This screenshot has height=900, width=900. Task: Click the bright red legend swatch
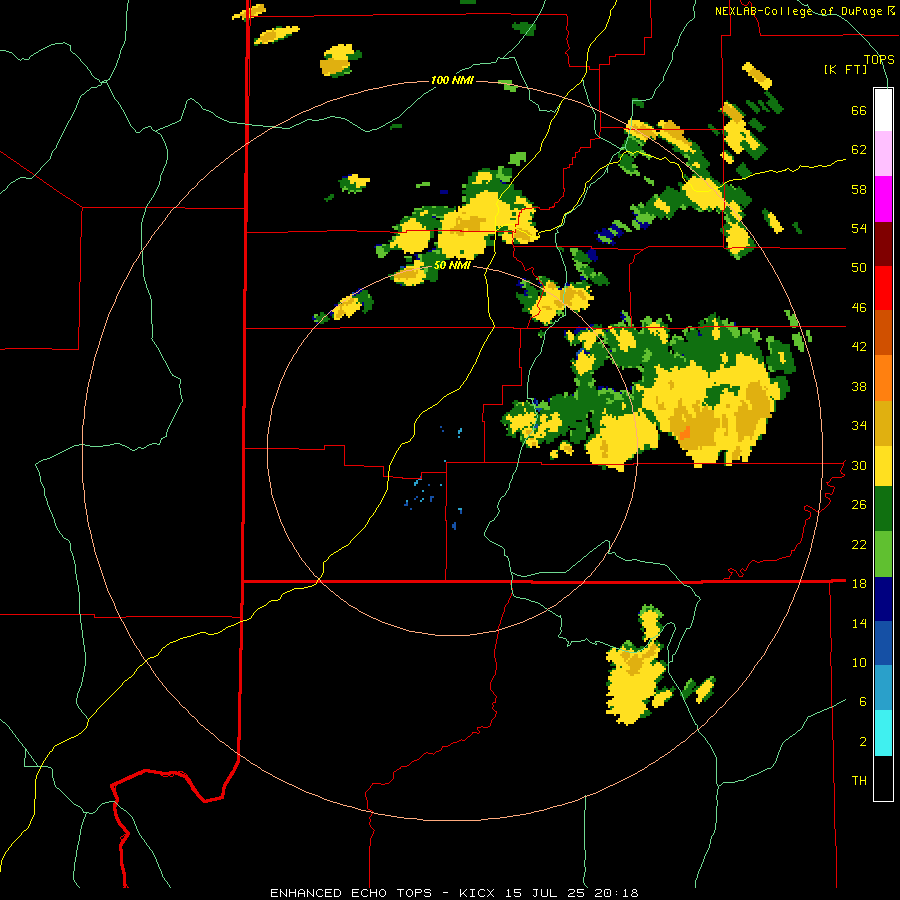pos(883,288)
